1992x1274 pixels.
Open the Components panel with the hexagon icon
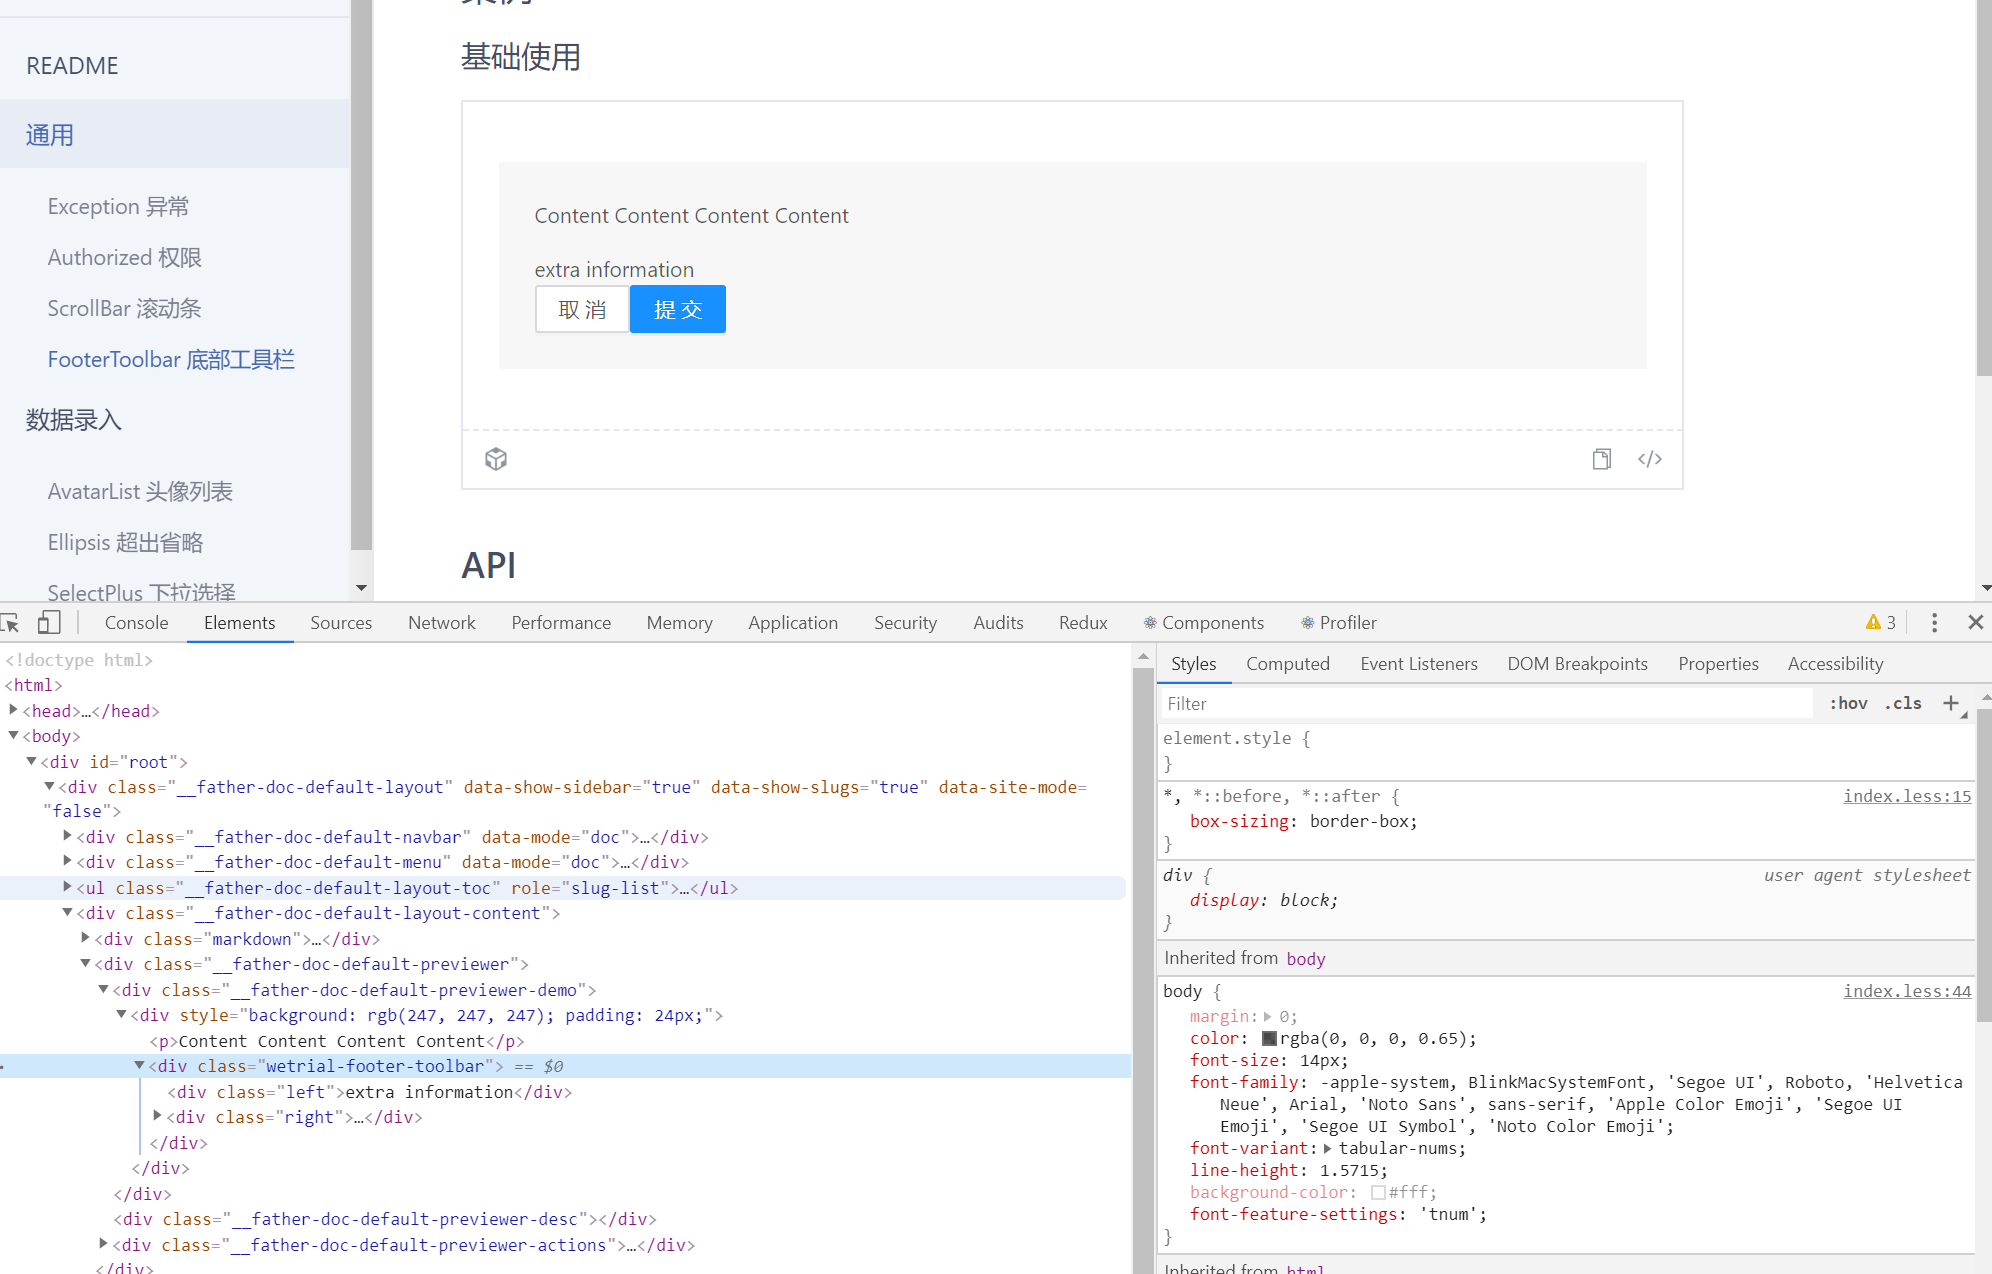(x=1151, y=622)
